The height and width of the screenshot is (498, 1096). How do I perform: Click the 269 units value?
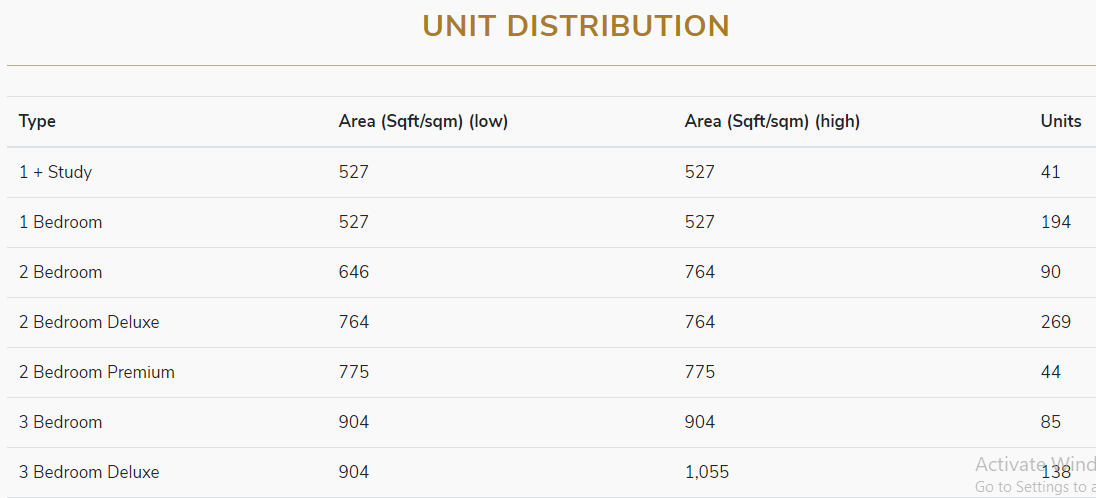(1055, 322)
